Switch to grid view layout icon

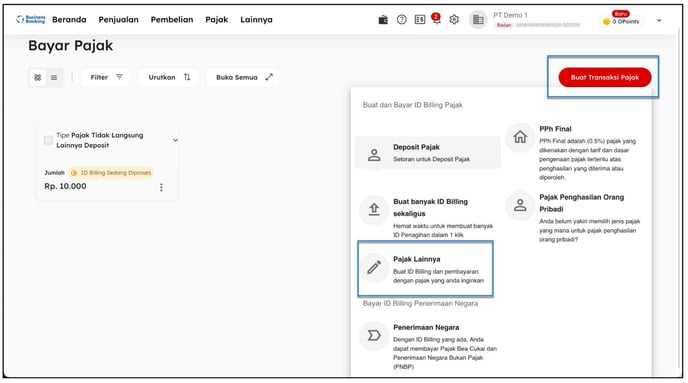[x=38, y=78]
